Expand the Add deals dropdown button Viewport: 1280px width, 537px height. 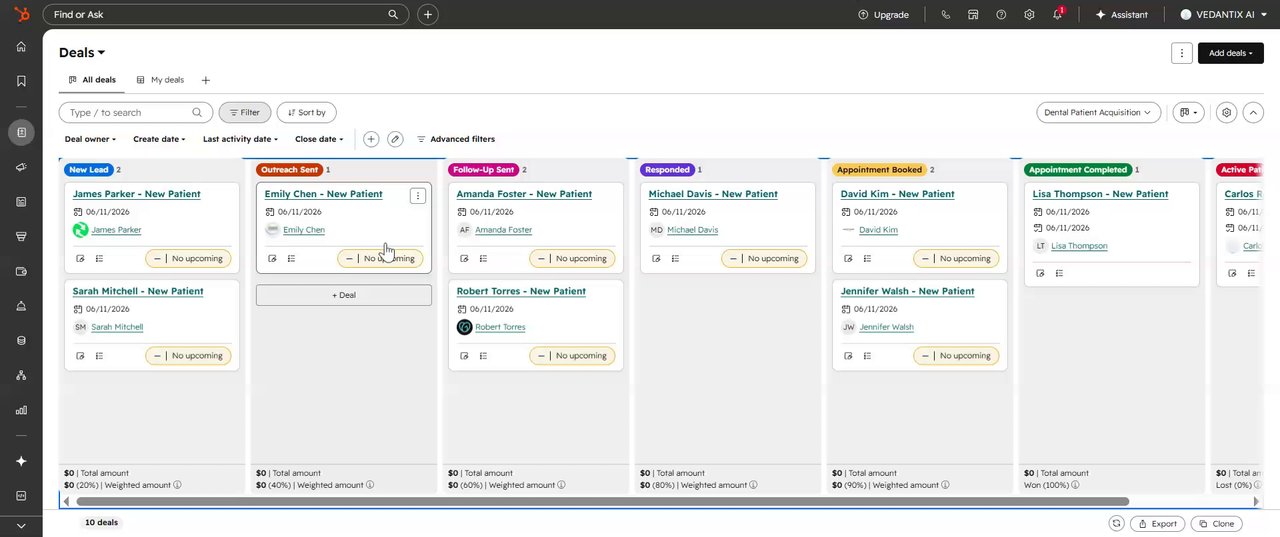1231,53
